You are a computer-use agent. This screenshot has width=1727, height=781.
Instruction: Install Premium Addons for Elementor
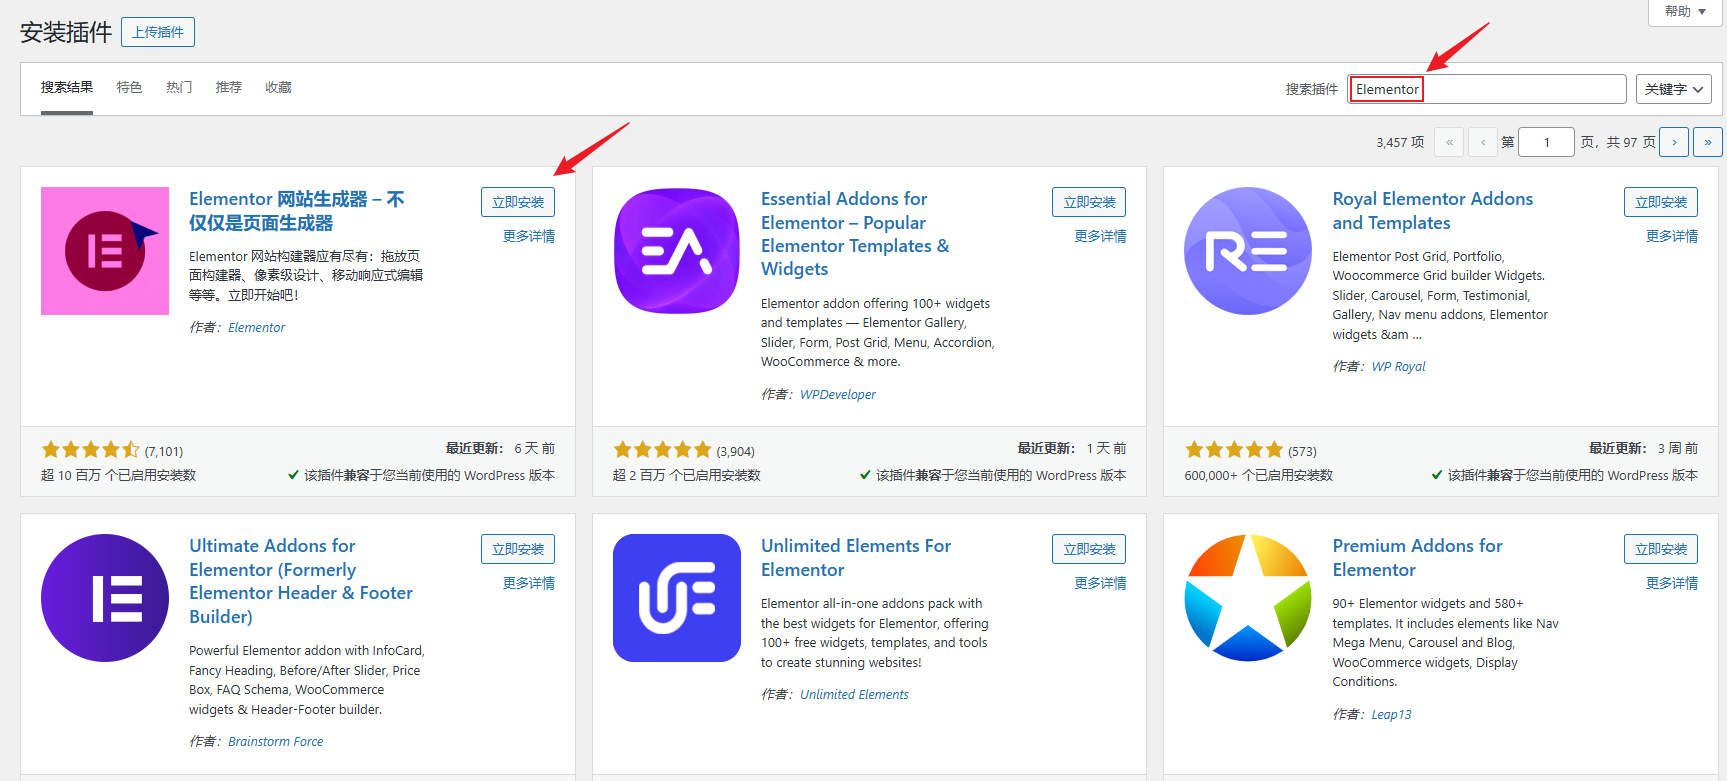(x=1661, y=549)
